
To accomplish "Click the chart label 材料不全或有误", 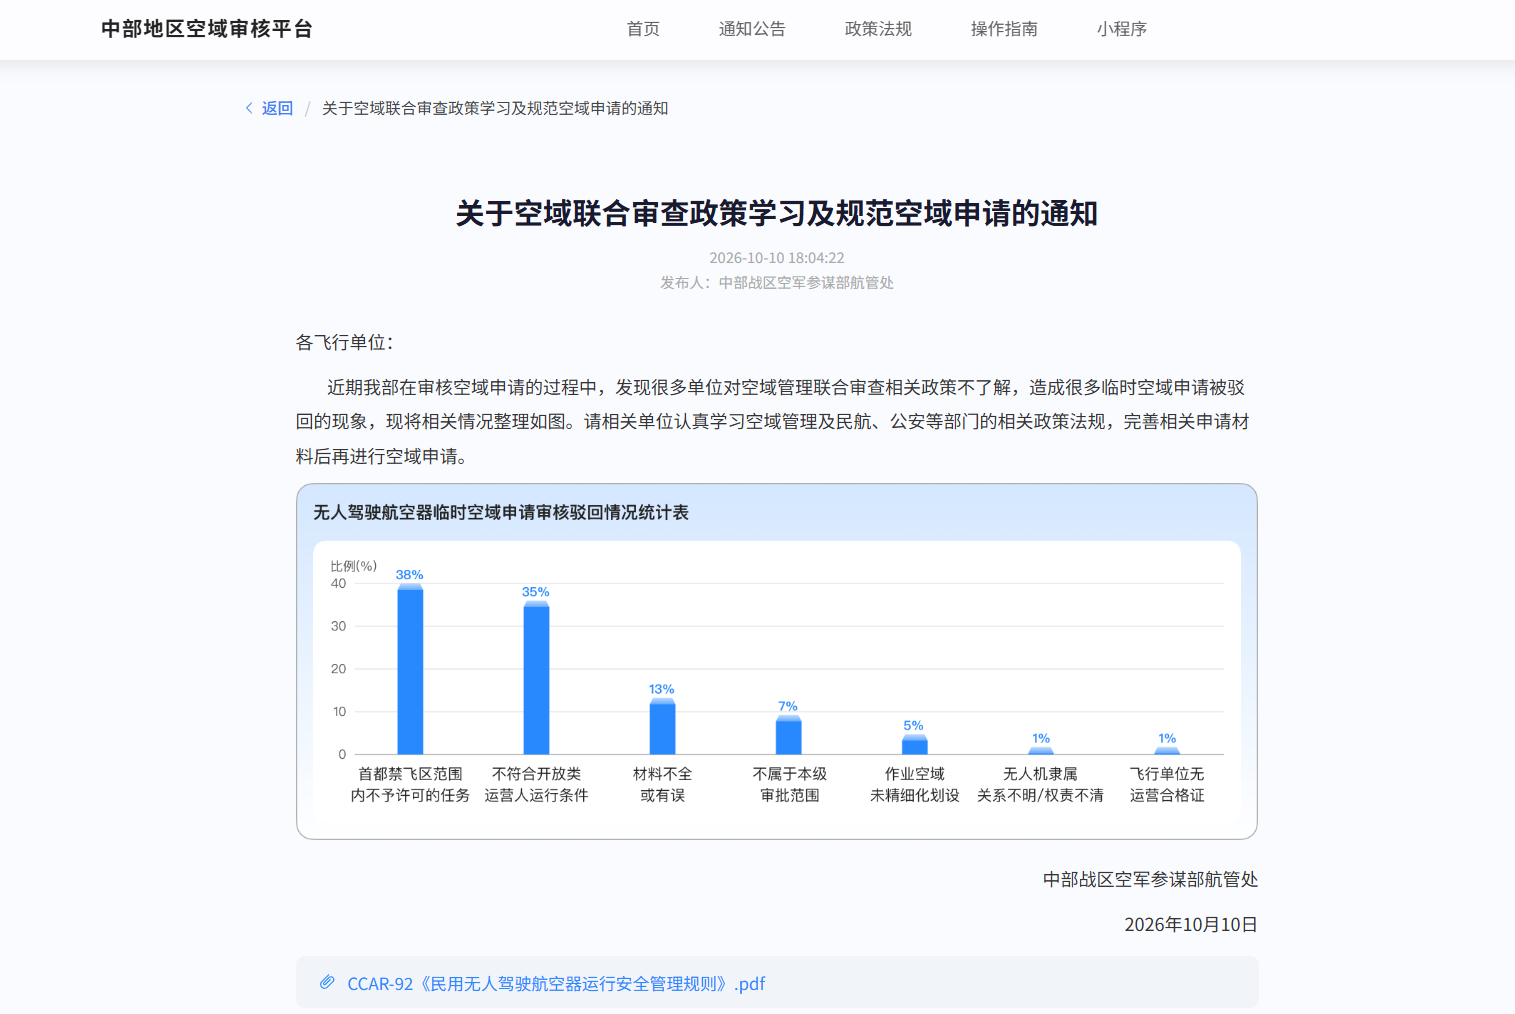I will tap(662, 784).
